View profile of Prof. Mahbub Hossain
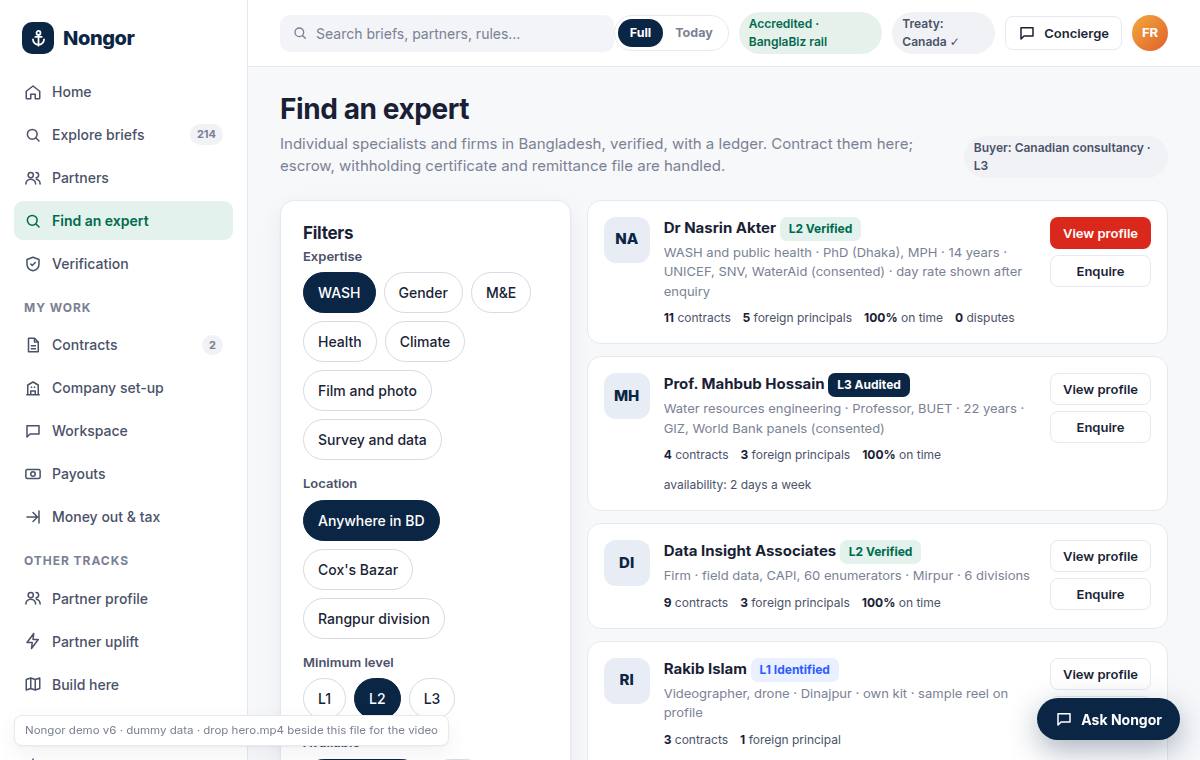1200x760 pixels. [x=1100, y=389]
